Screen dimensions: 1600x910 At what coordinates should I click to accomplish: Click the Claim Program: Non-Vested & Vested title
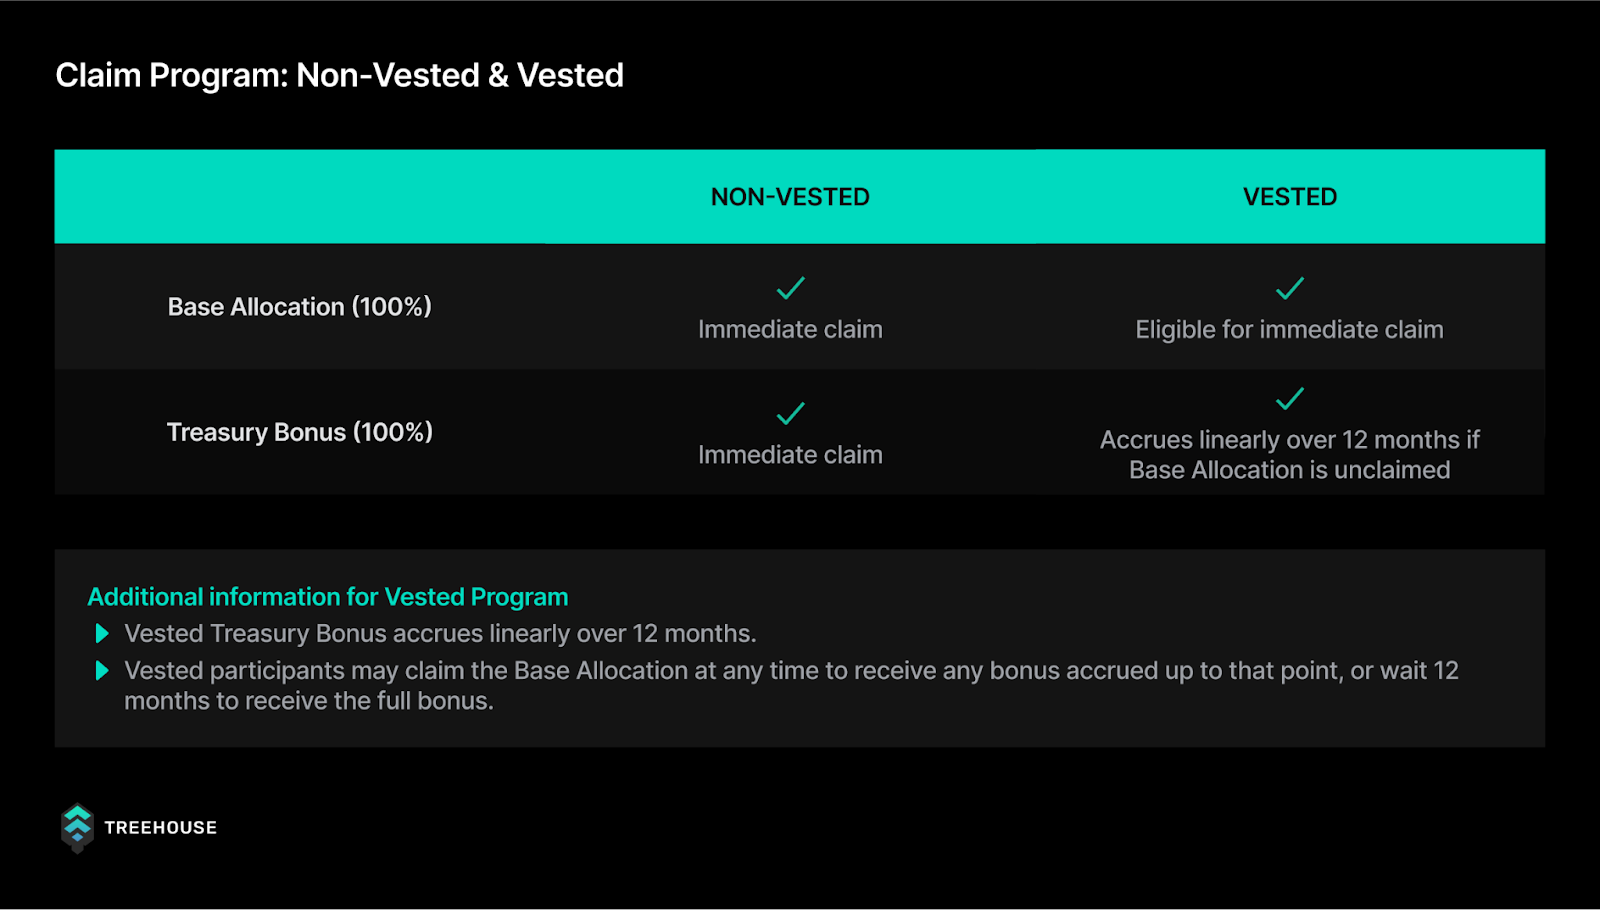[x=340, y=75]
